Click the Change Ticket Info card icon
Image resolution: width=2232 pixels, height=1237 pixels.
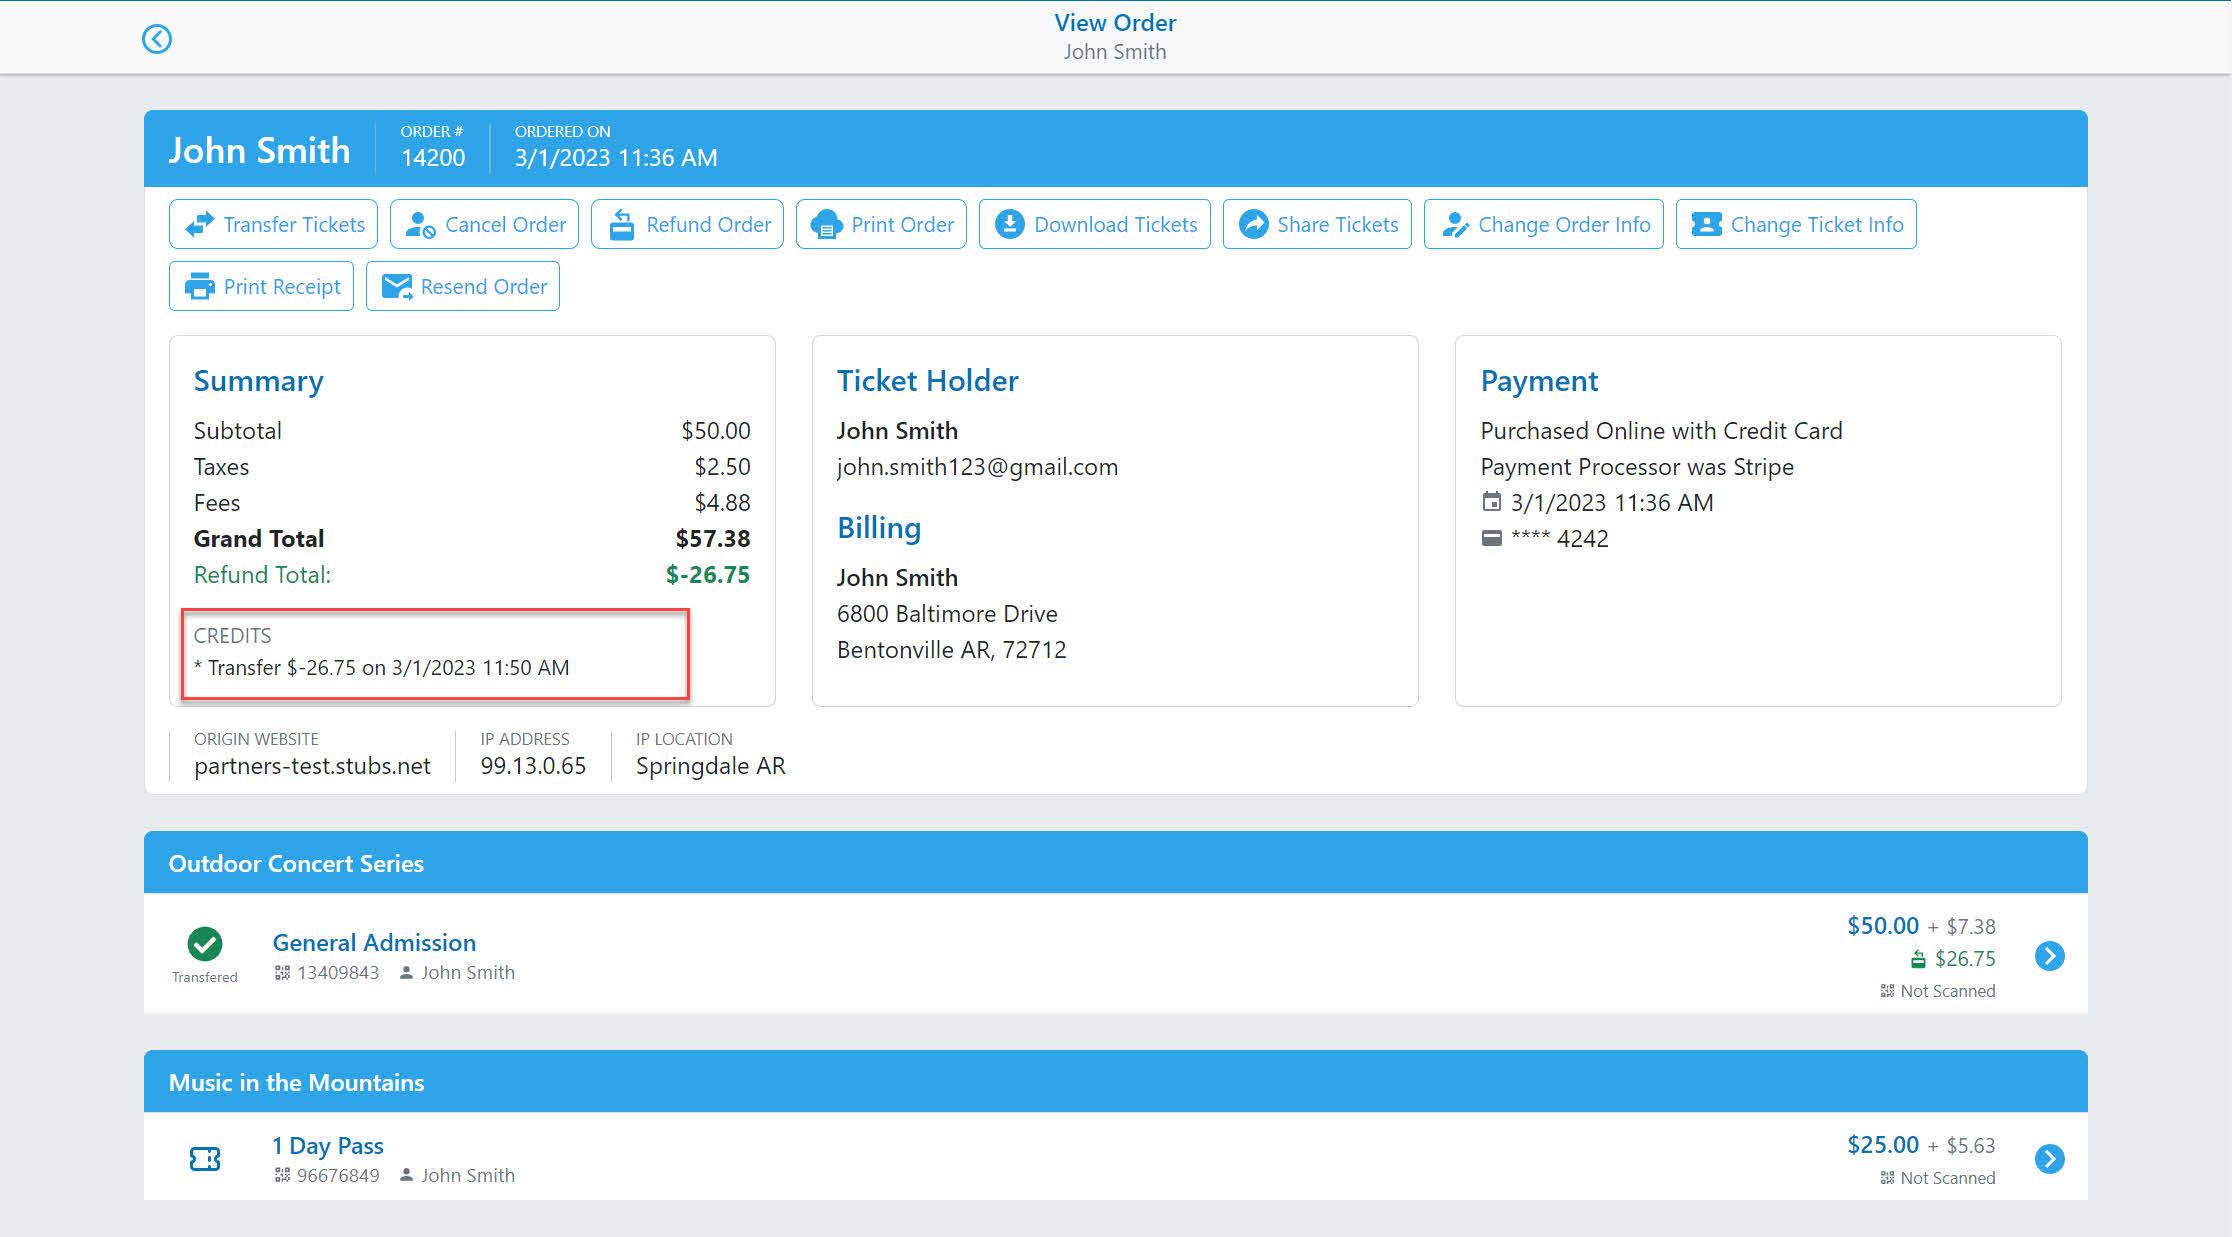1706,224
